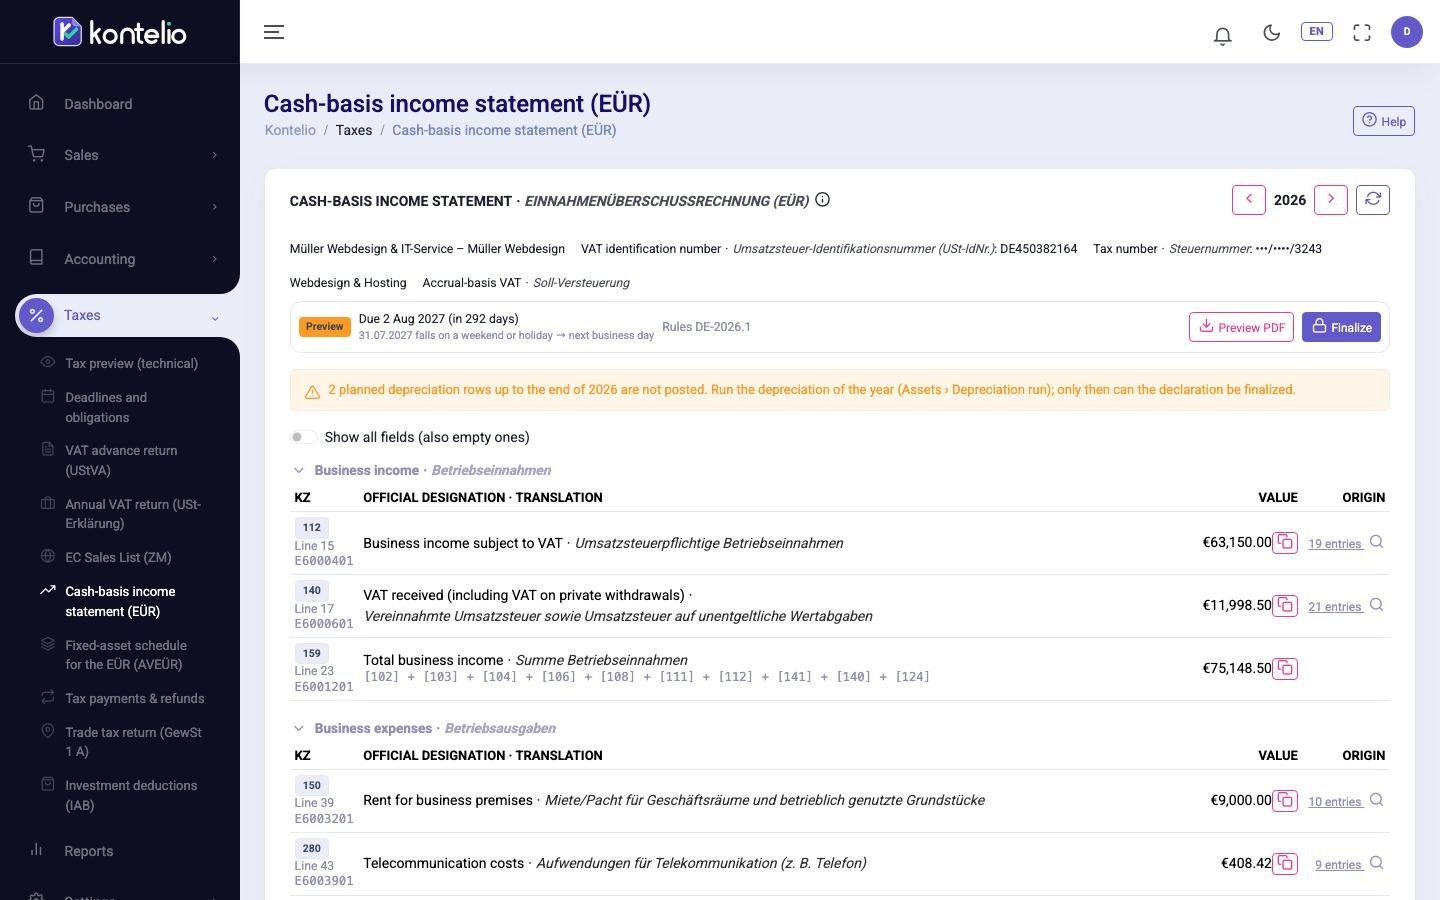1440x900 pixels.
Task: Open Dashboard in the sidebar
Action: (x=120, y=104)
